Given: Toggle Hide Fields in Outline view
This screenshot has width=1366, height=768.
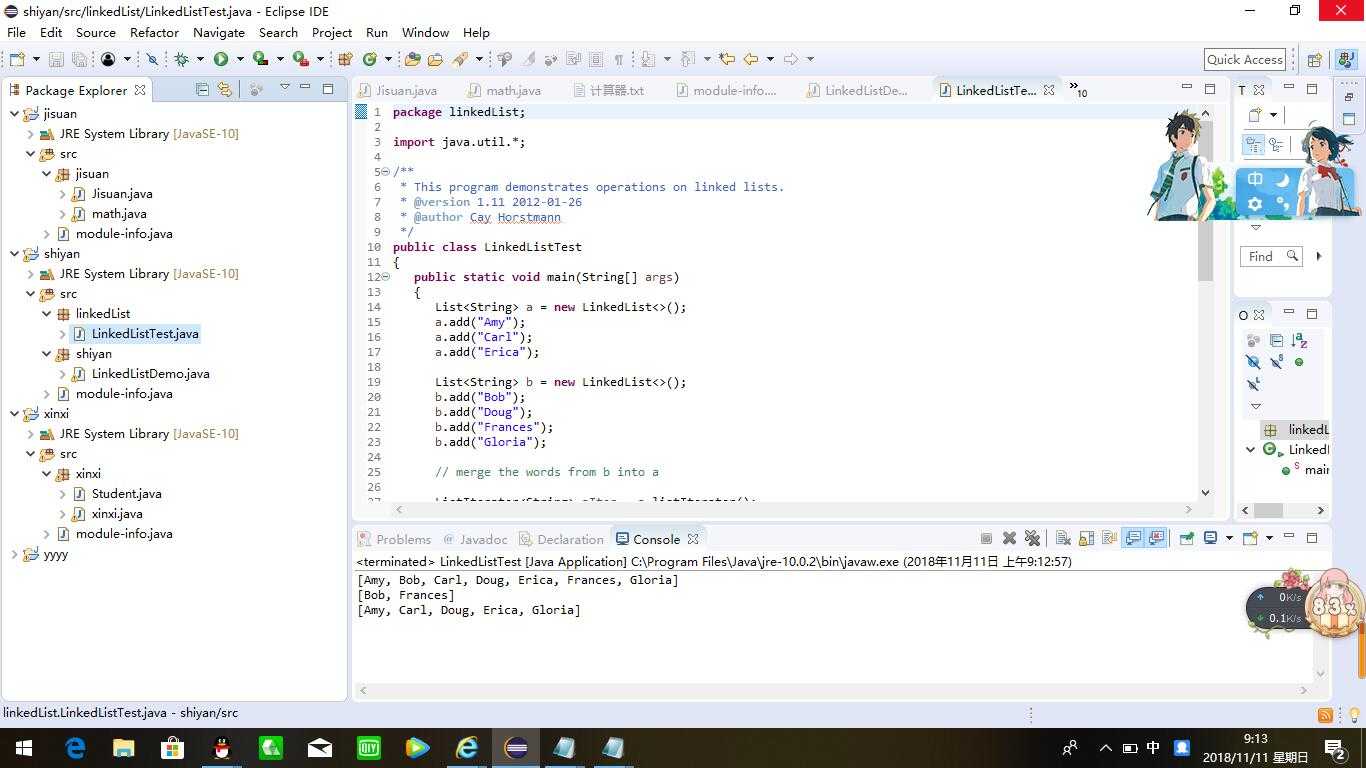Looking at the screenshot, I should 1253,362.
